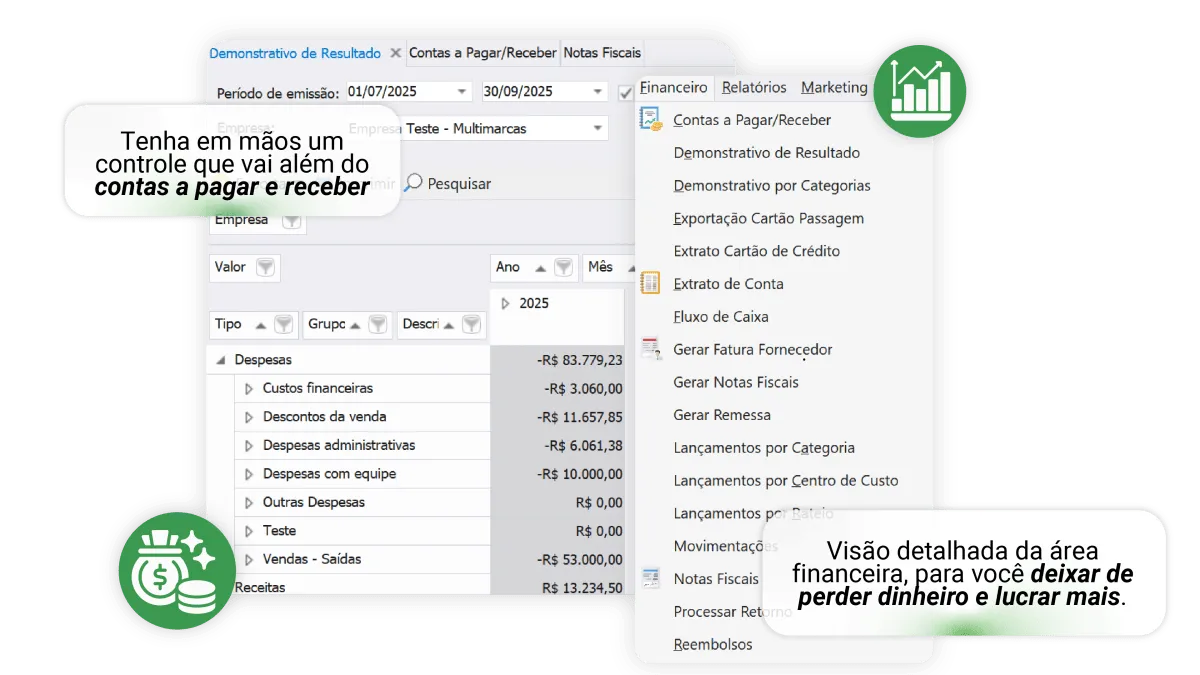Image resolution: width=1200 pixels, height=675 pixels.
Task: Select Reembolsos menu entry
Action: [x=713, y=645]
